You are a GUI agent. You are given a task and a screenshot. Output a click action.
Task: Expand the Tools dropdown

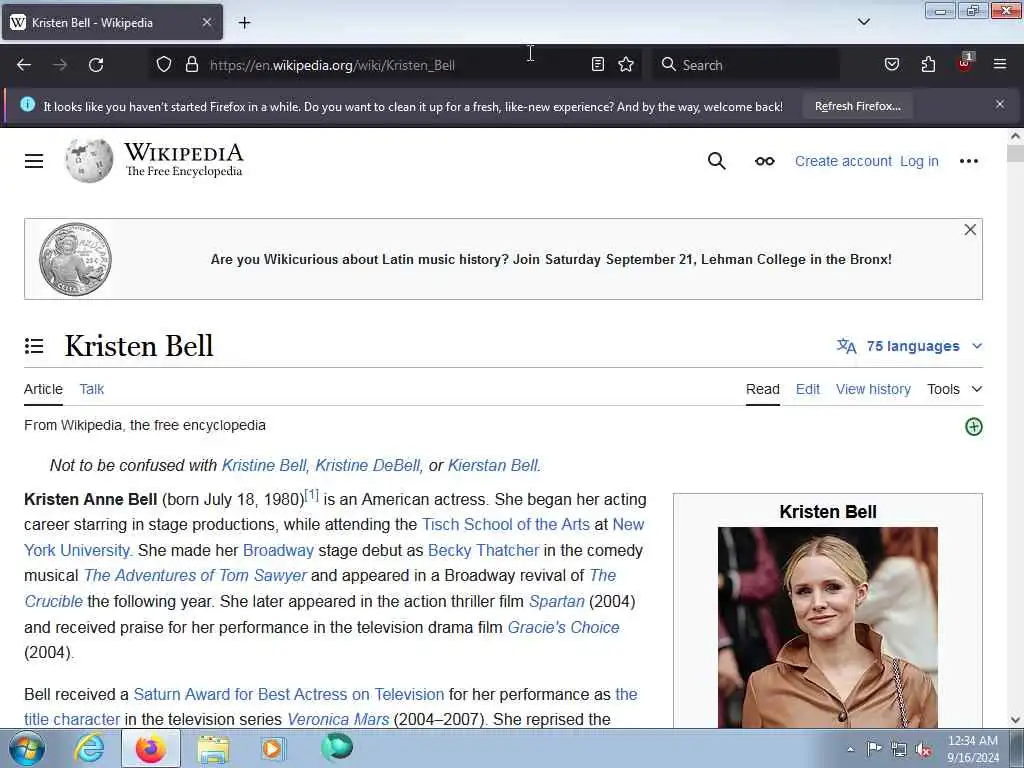[954, 389]
